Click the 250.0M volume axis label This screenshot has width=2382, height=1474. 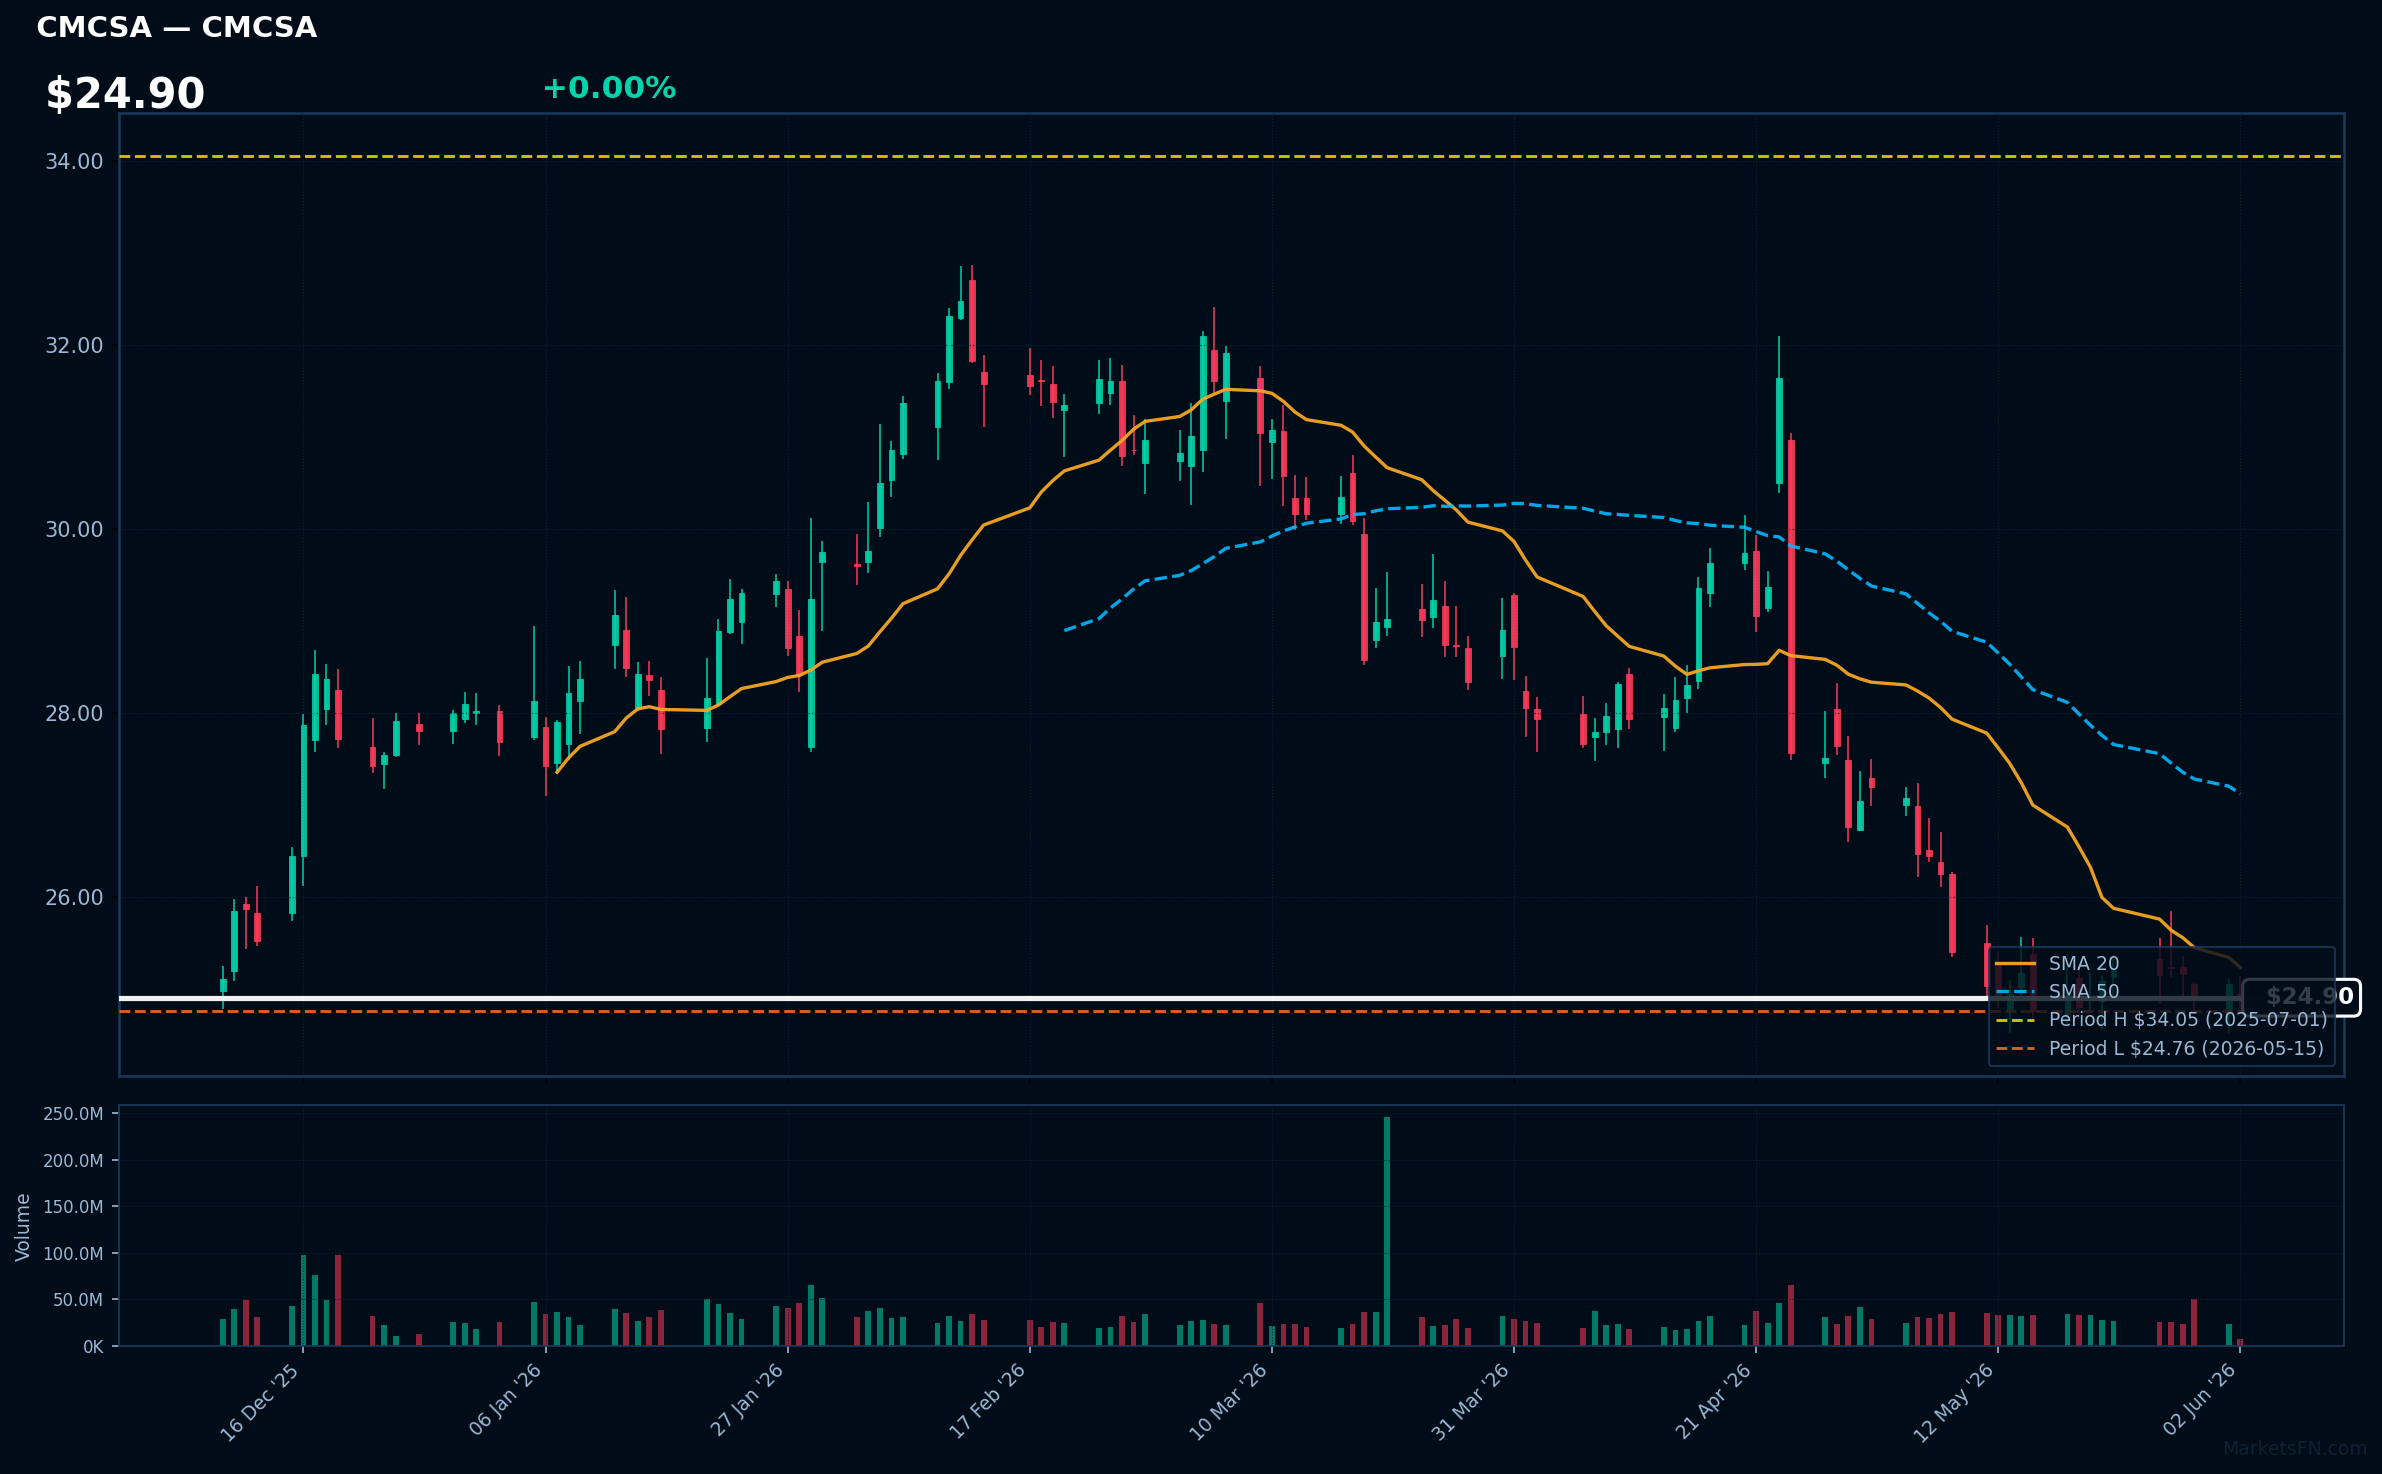pyautogui.click(x=73, y=1114)
